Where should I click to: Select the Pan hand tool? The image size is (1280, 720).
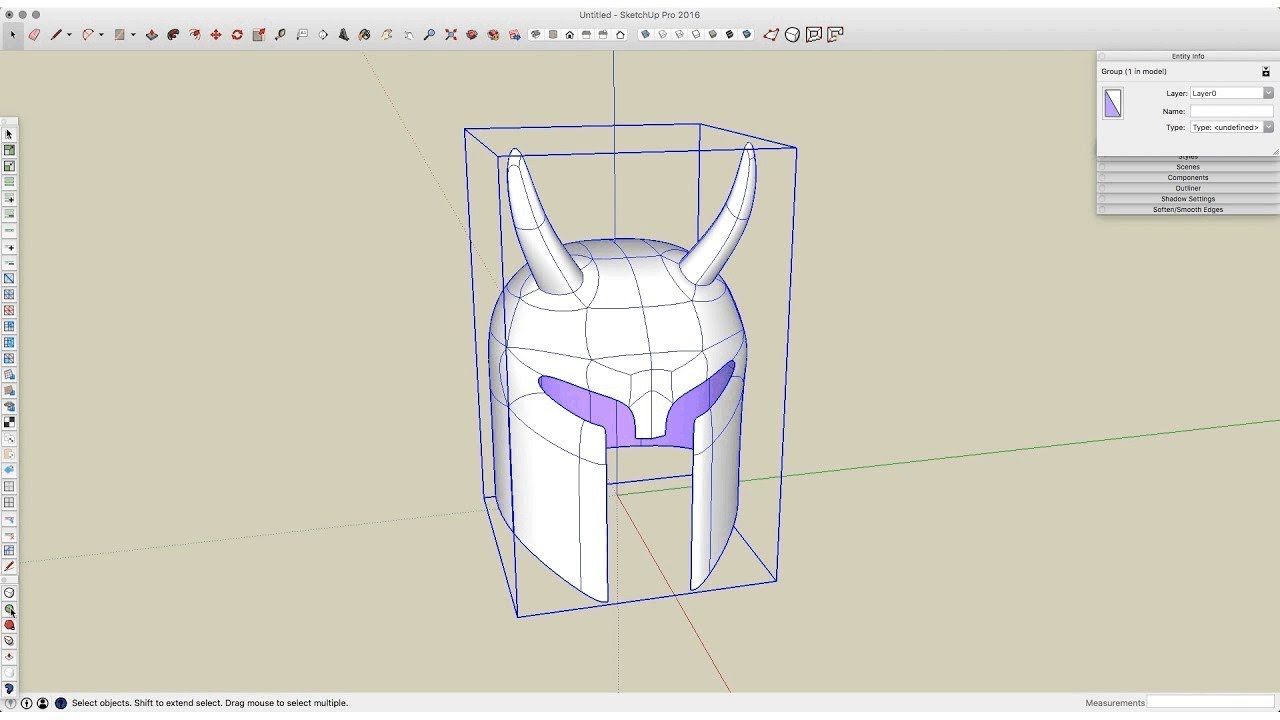tap(408, 34)
